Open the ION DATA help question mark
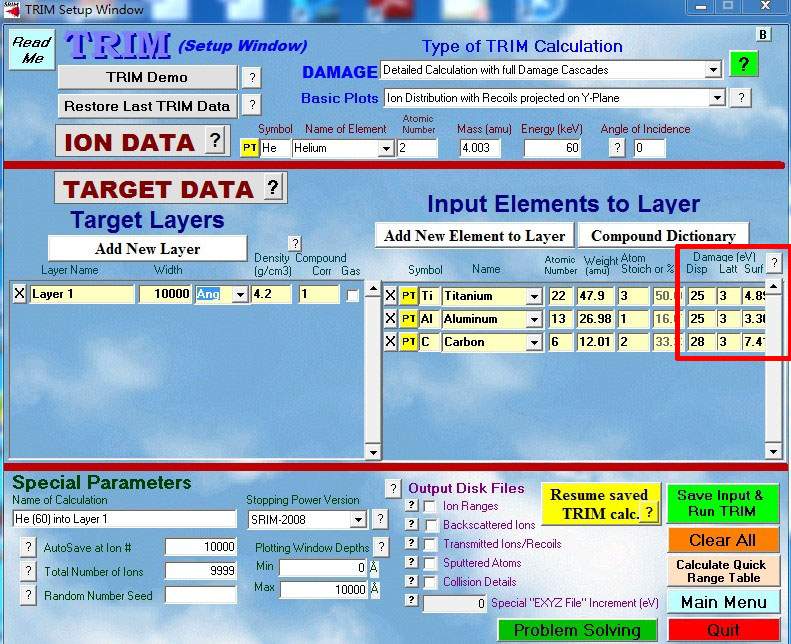 [x=215, y=140]
